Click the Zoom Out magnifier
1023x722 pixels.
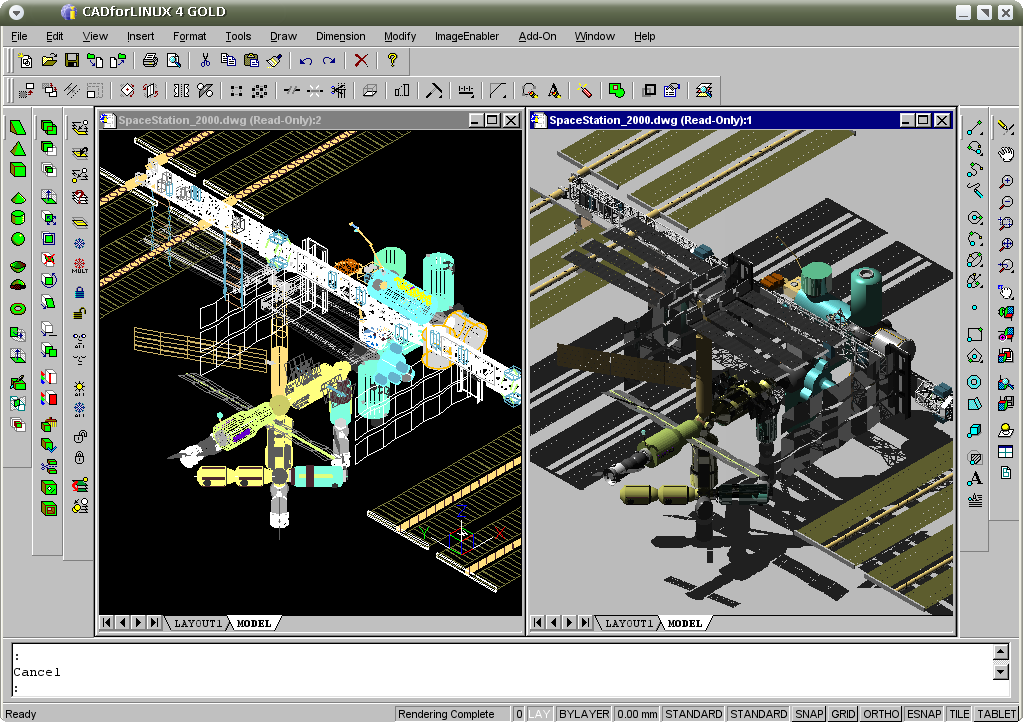(1006, 203)
